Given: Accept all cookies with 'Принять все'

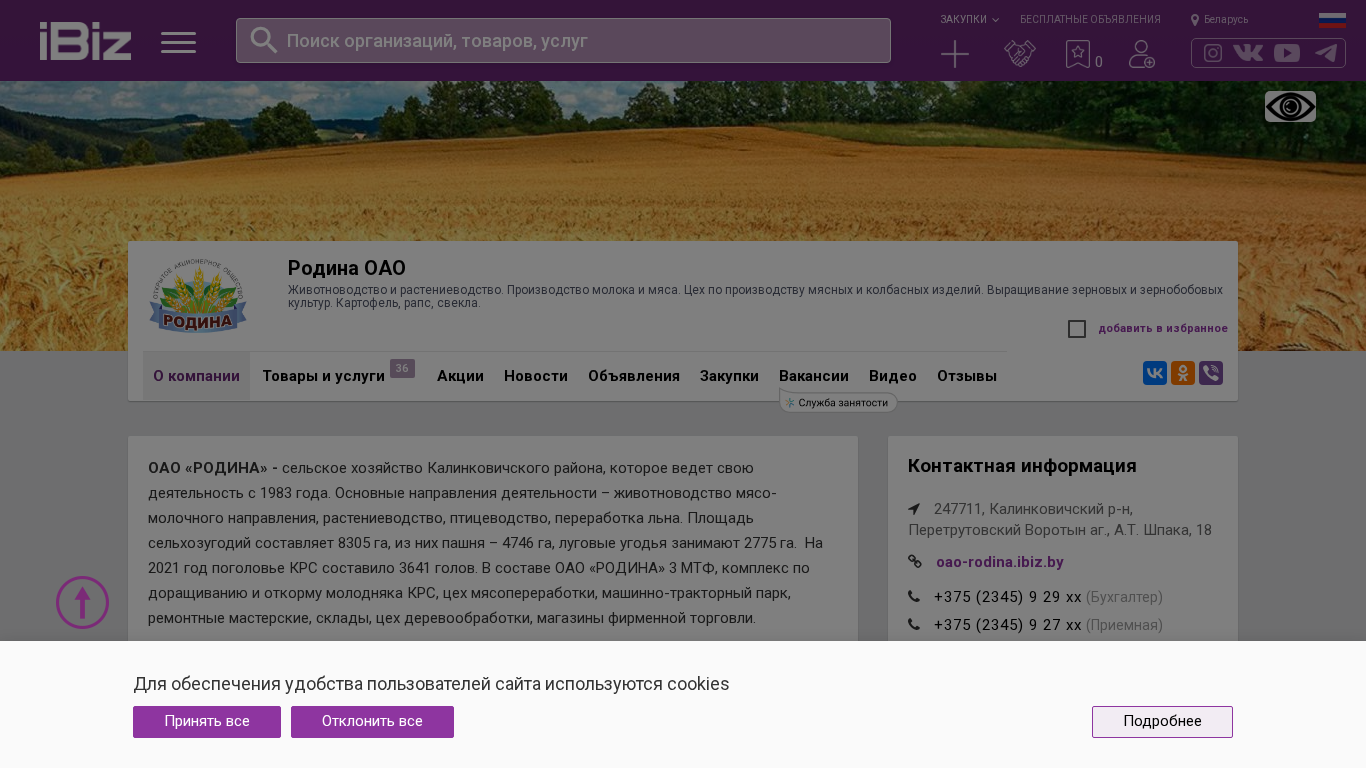Looking at the screenshot, I should pyautogui.click(x=207, y=722).
